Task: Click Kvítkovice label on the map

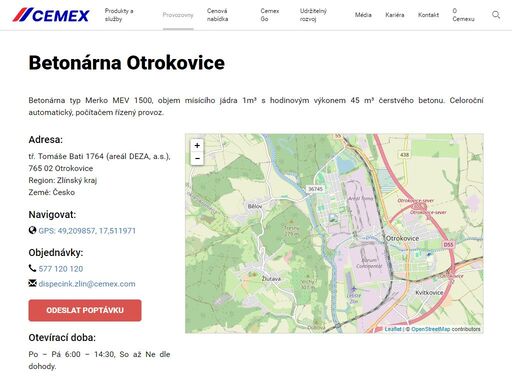Action: (429, 293)
